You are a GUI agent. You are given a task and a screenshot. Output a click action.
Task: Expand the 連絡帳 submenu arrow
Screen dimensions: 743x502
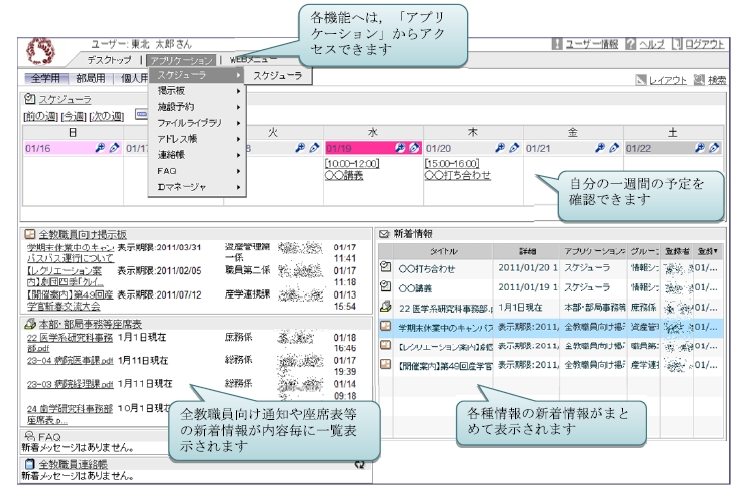point(238,155)
